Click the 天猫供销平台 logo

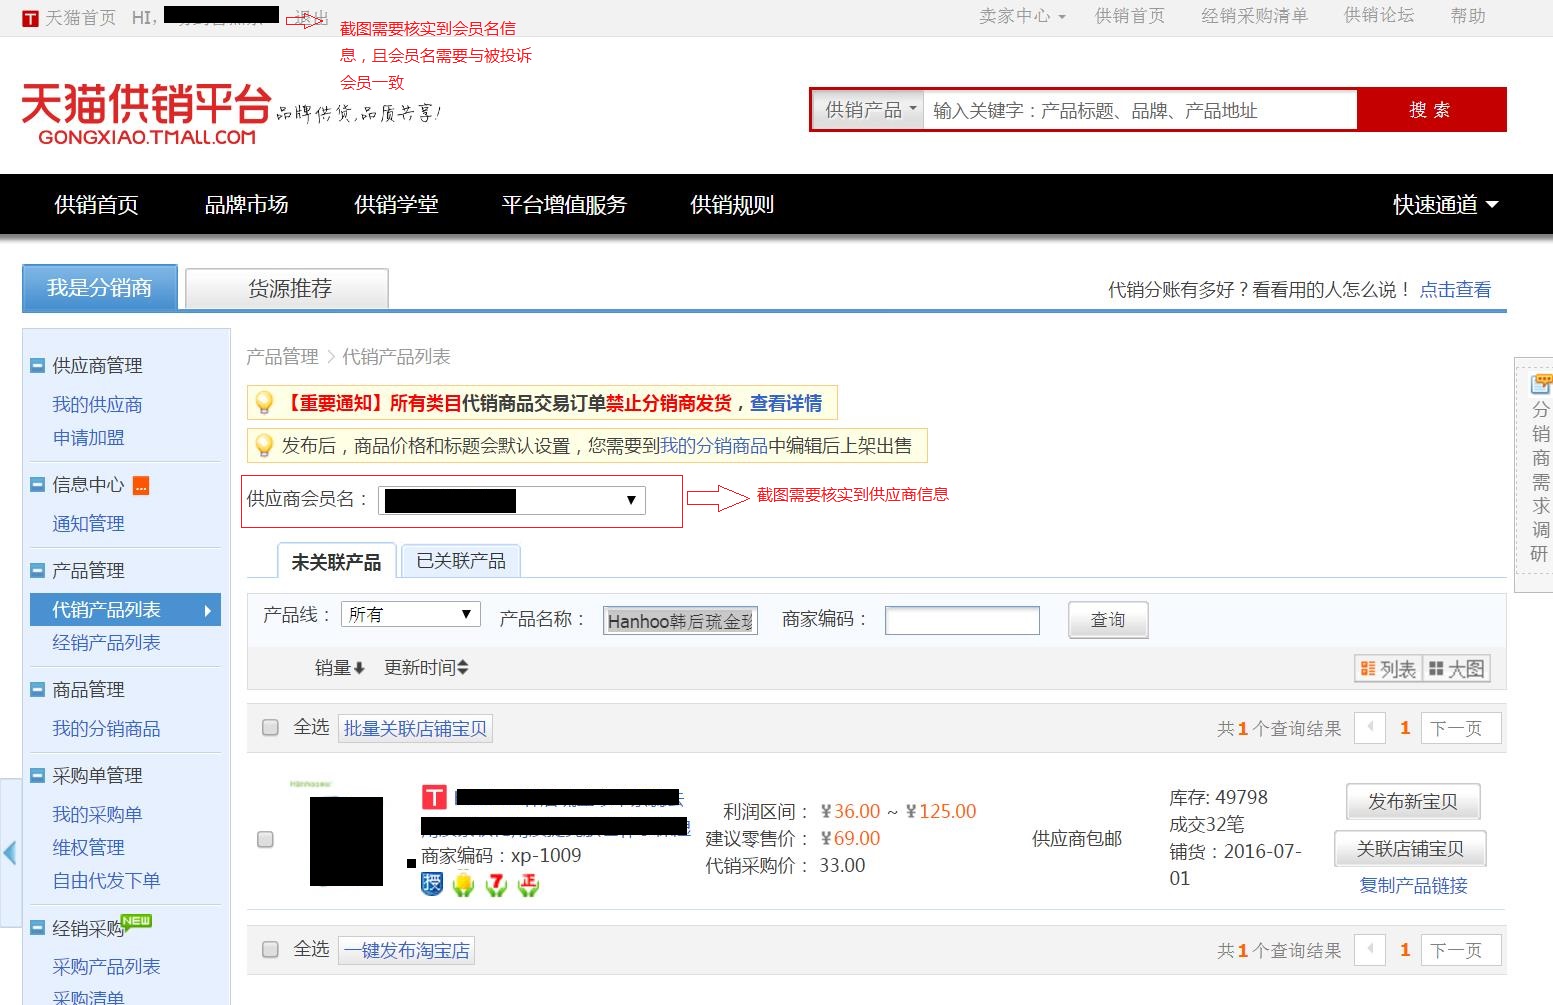pyautogui.click(x=146, y=114)
